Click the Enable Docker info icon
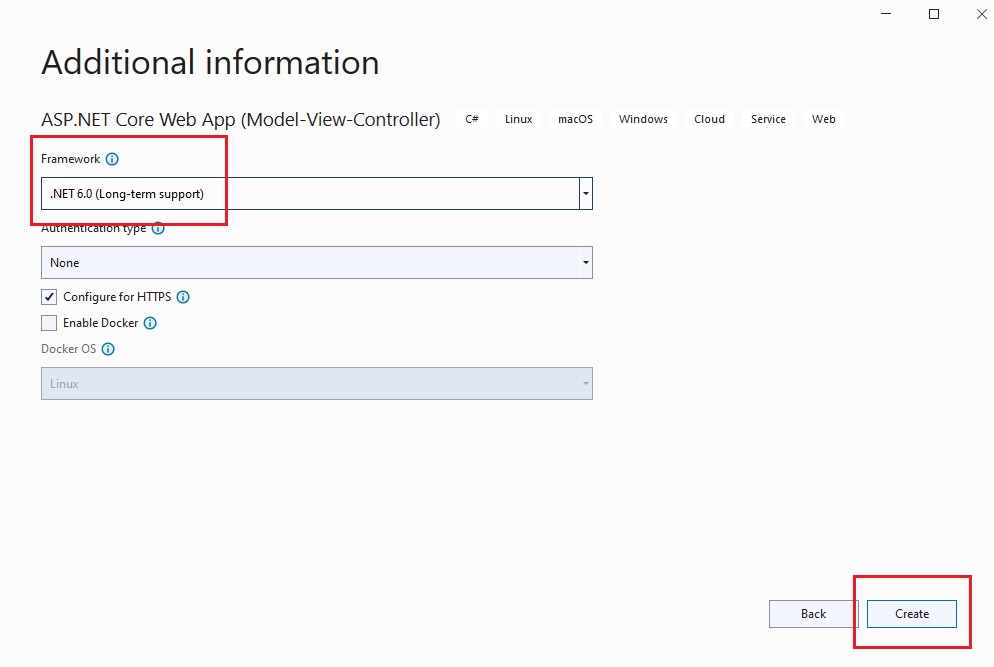 click(x=150, y=323)
